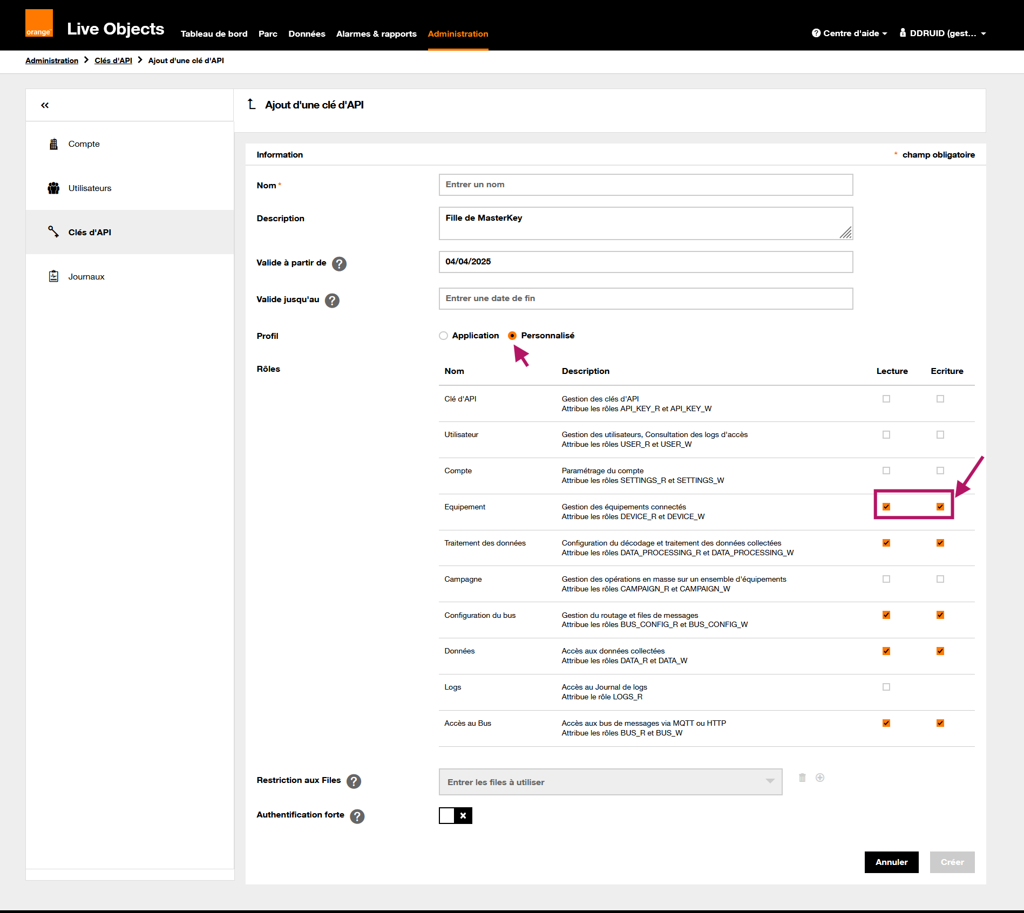Click the Journaux sidebar icon
Screen dimensions: 1024x913
(x=54, y=276)
